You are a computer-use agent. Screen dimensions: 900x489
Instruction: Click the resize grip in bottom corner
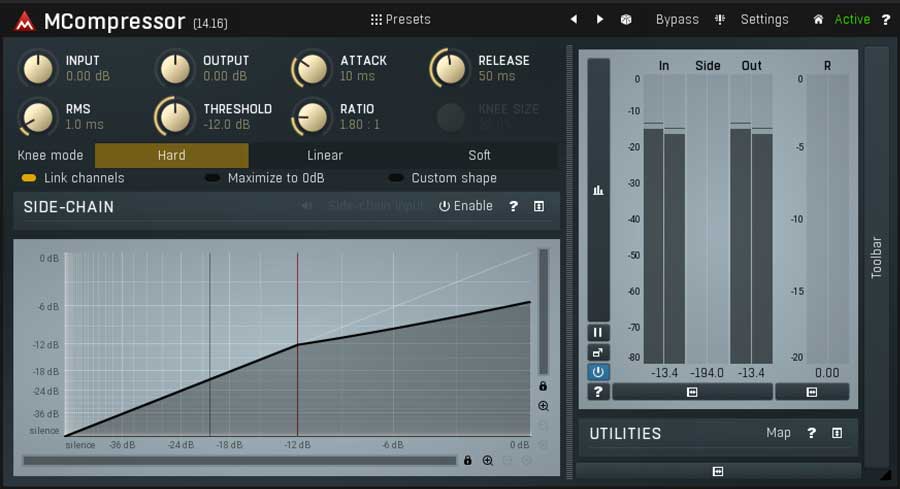tap(886, 475)
